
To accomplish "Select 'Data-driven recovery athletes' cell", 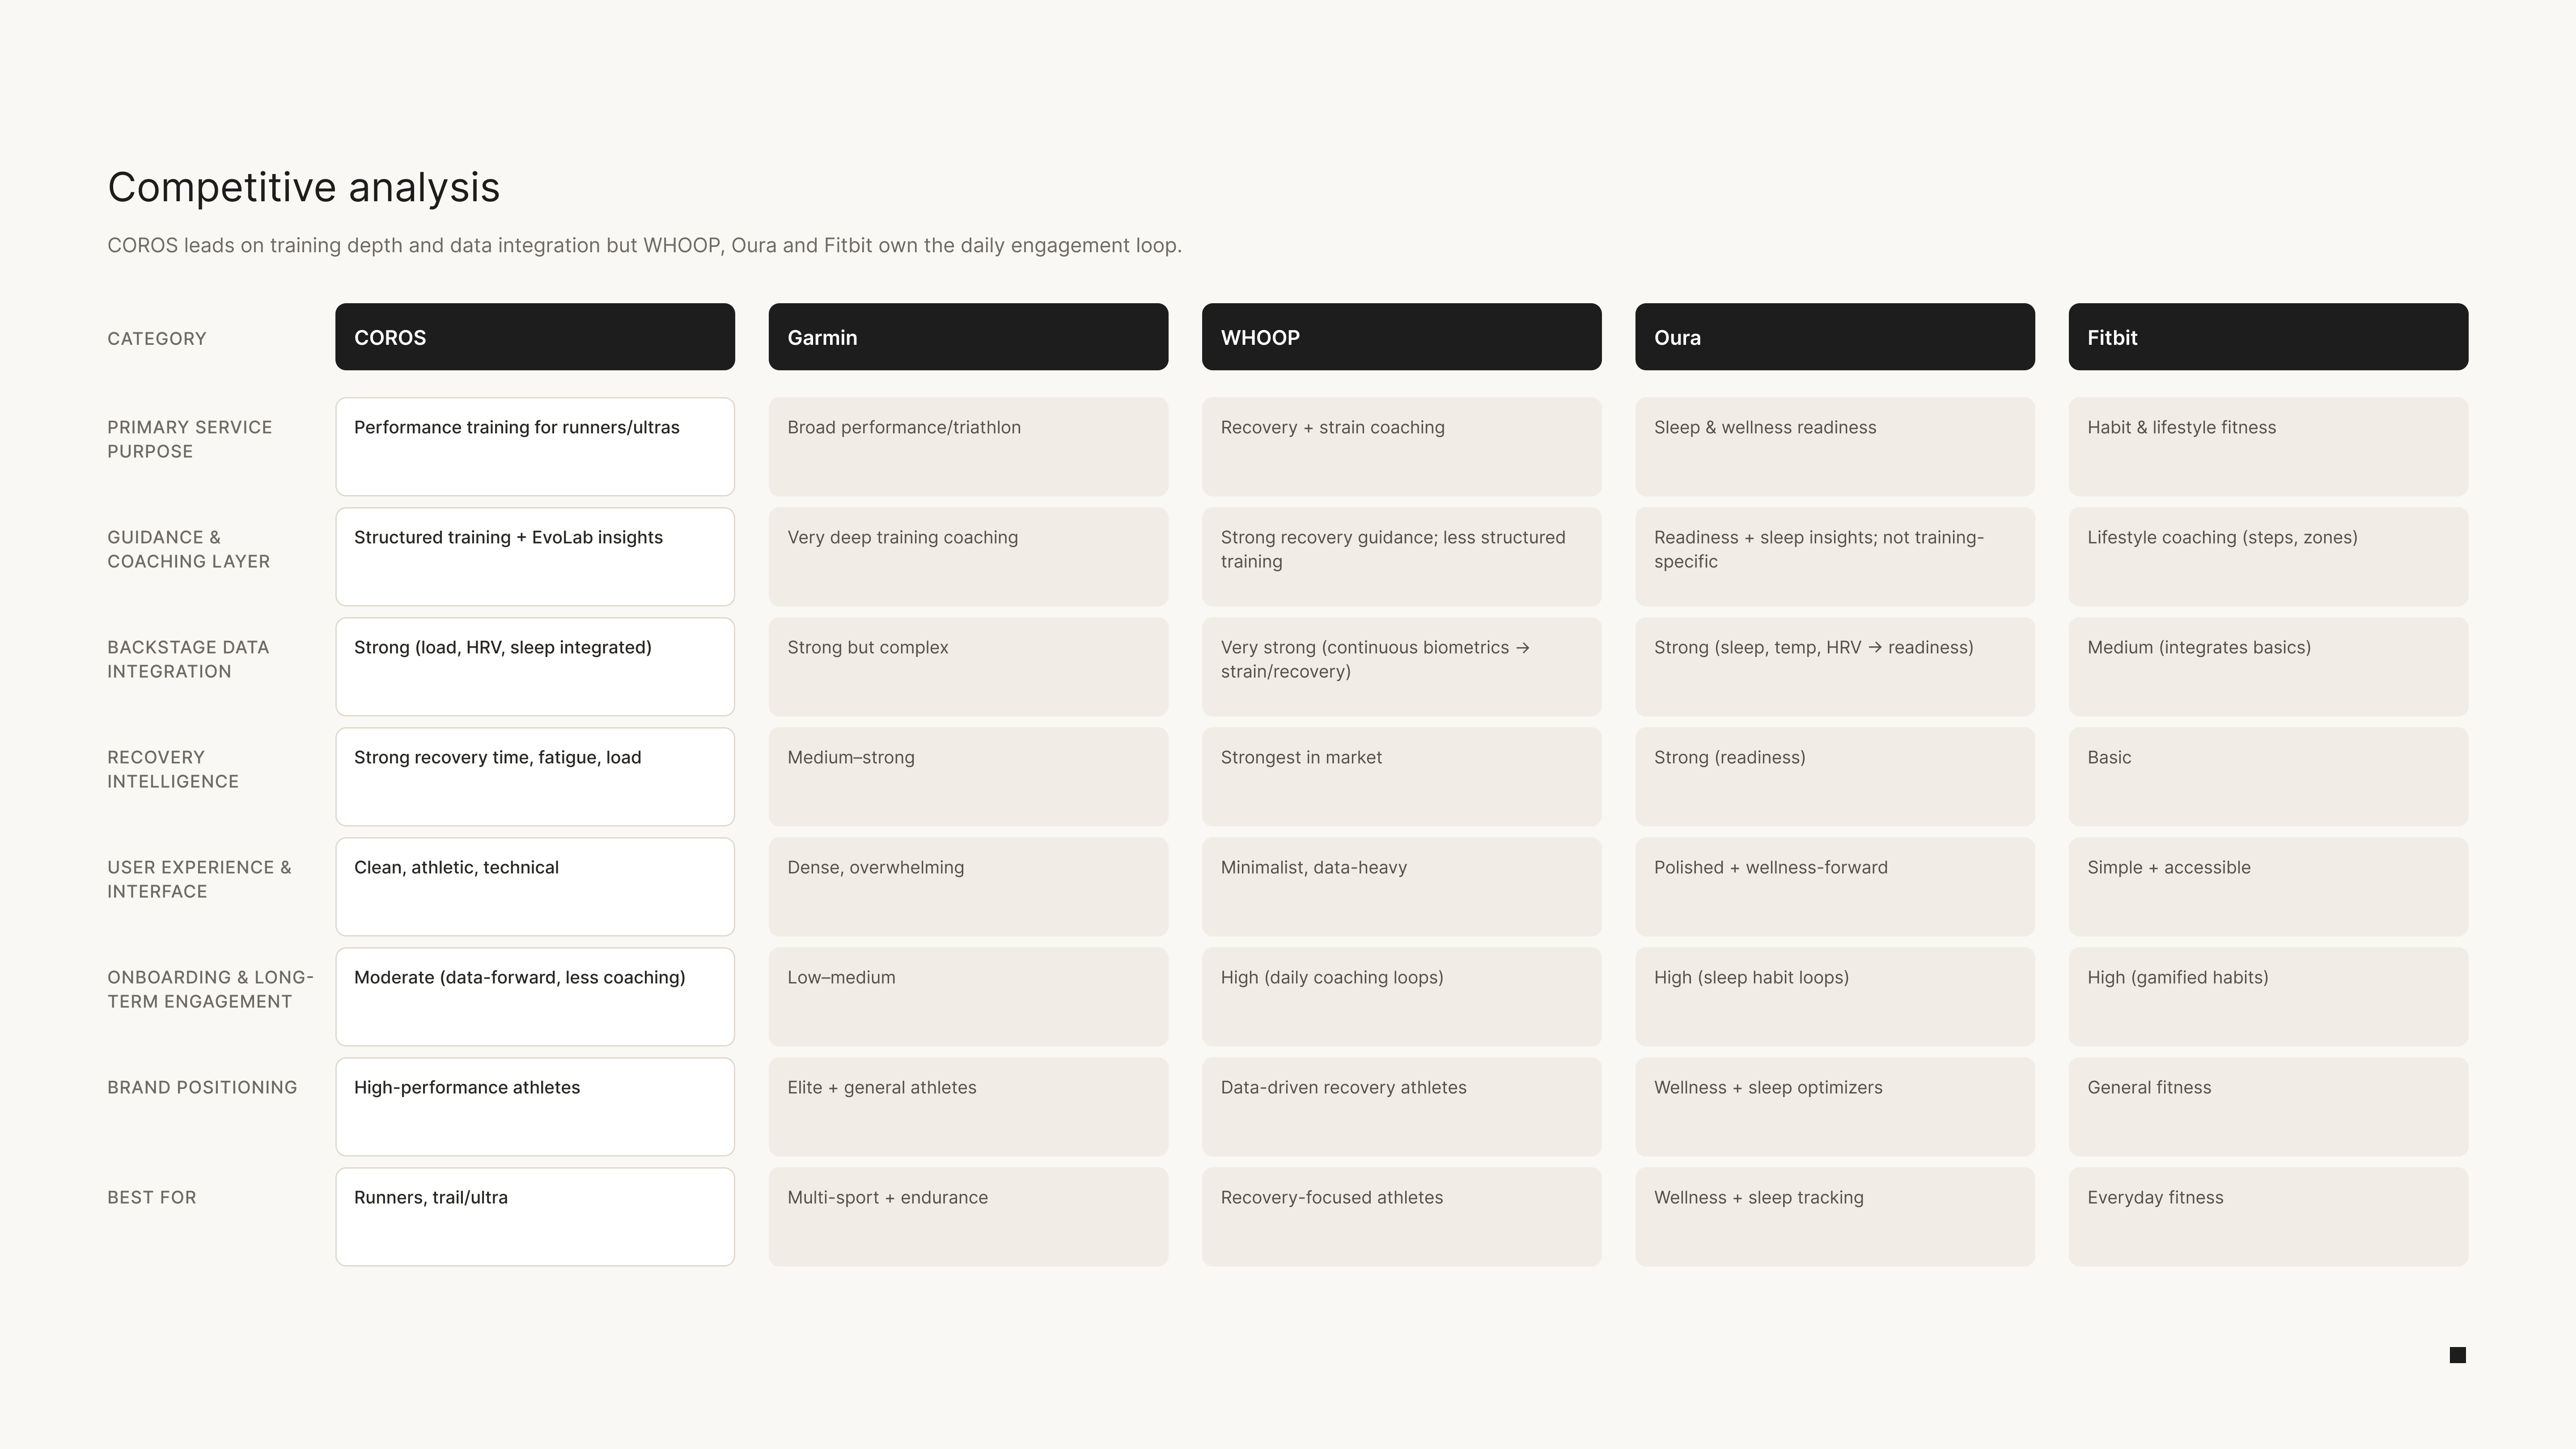I will point(1401,1107).
